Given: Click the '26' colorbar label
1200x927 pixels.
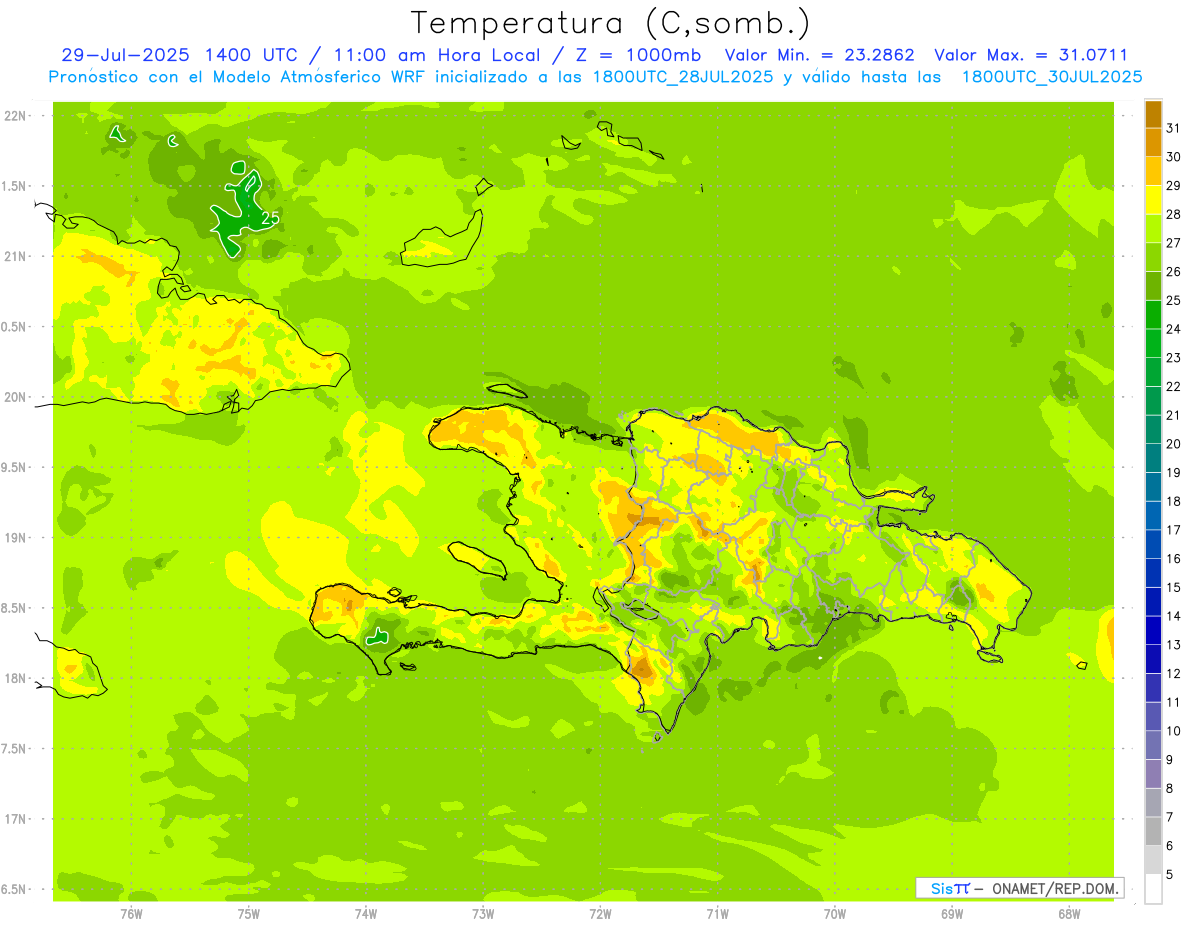Looking at the screenshot, I should click(1173, 272).
